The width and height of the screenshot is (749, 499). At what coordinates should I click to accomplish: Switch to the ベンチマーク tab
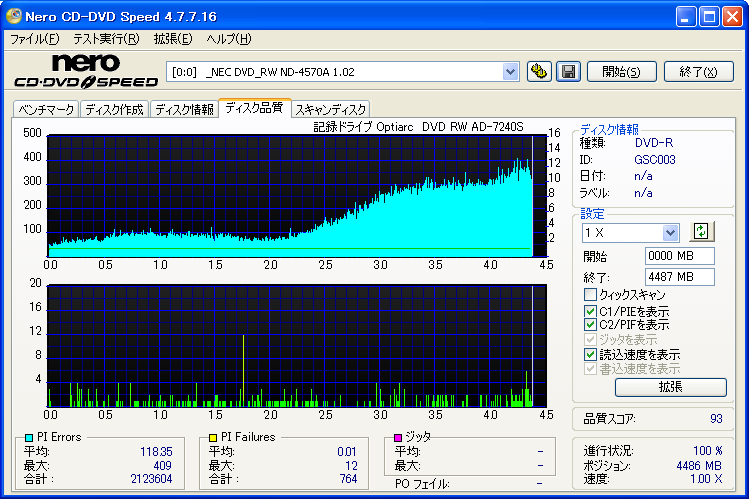[x=46, y=109]
